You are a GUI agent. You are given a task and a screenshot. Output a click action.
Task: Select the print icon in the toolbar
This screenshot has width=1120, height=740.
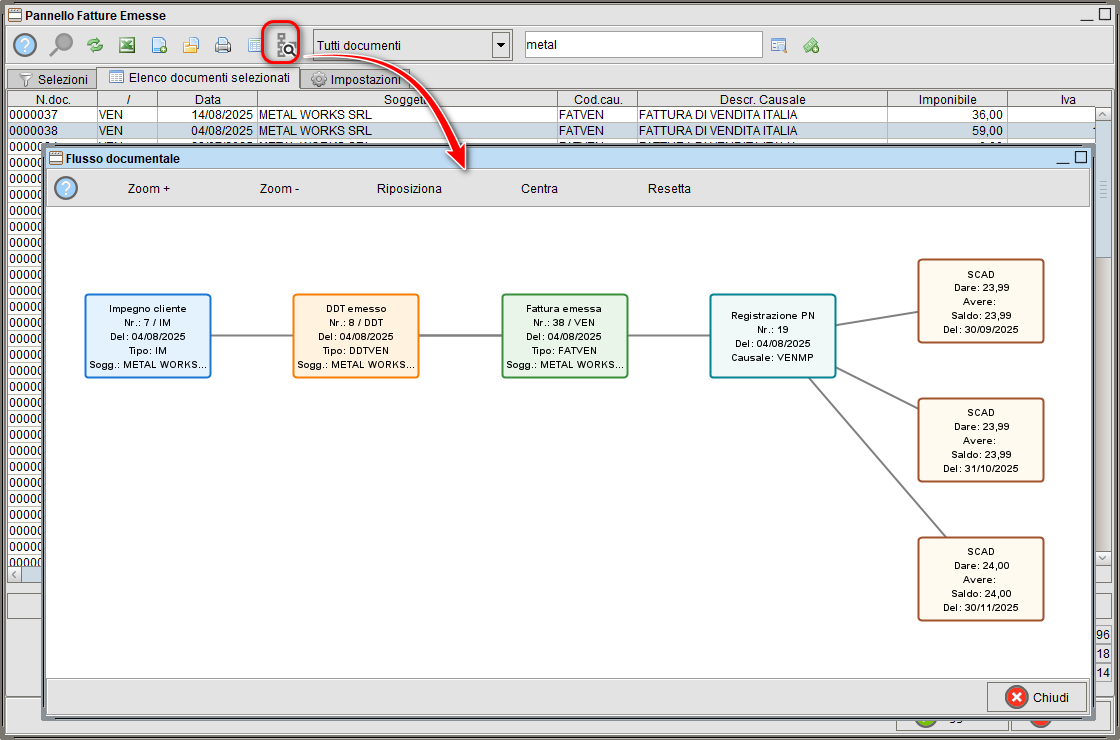tap(222, 44)
